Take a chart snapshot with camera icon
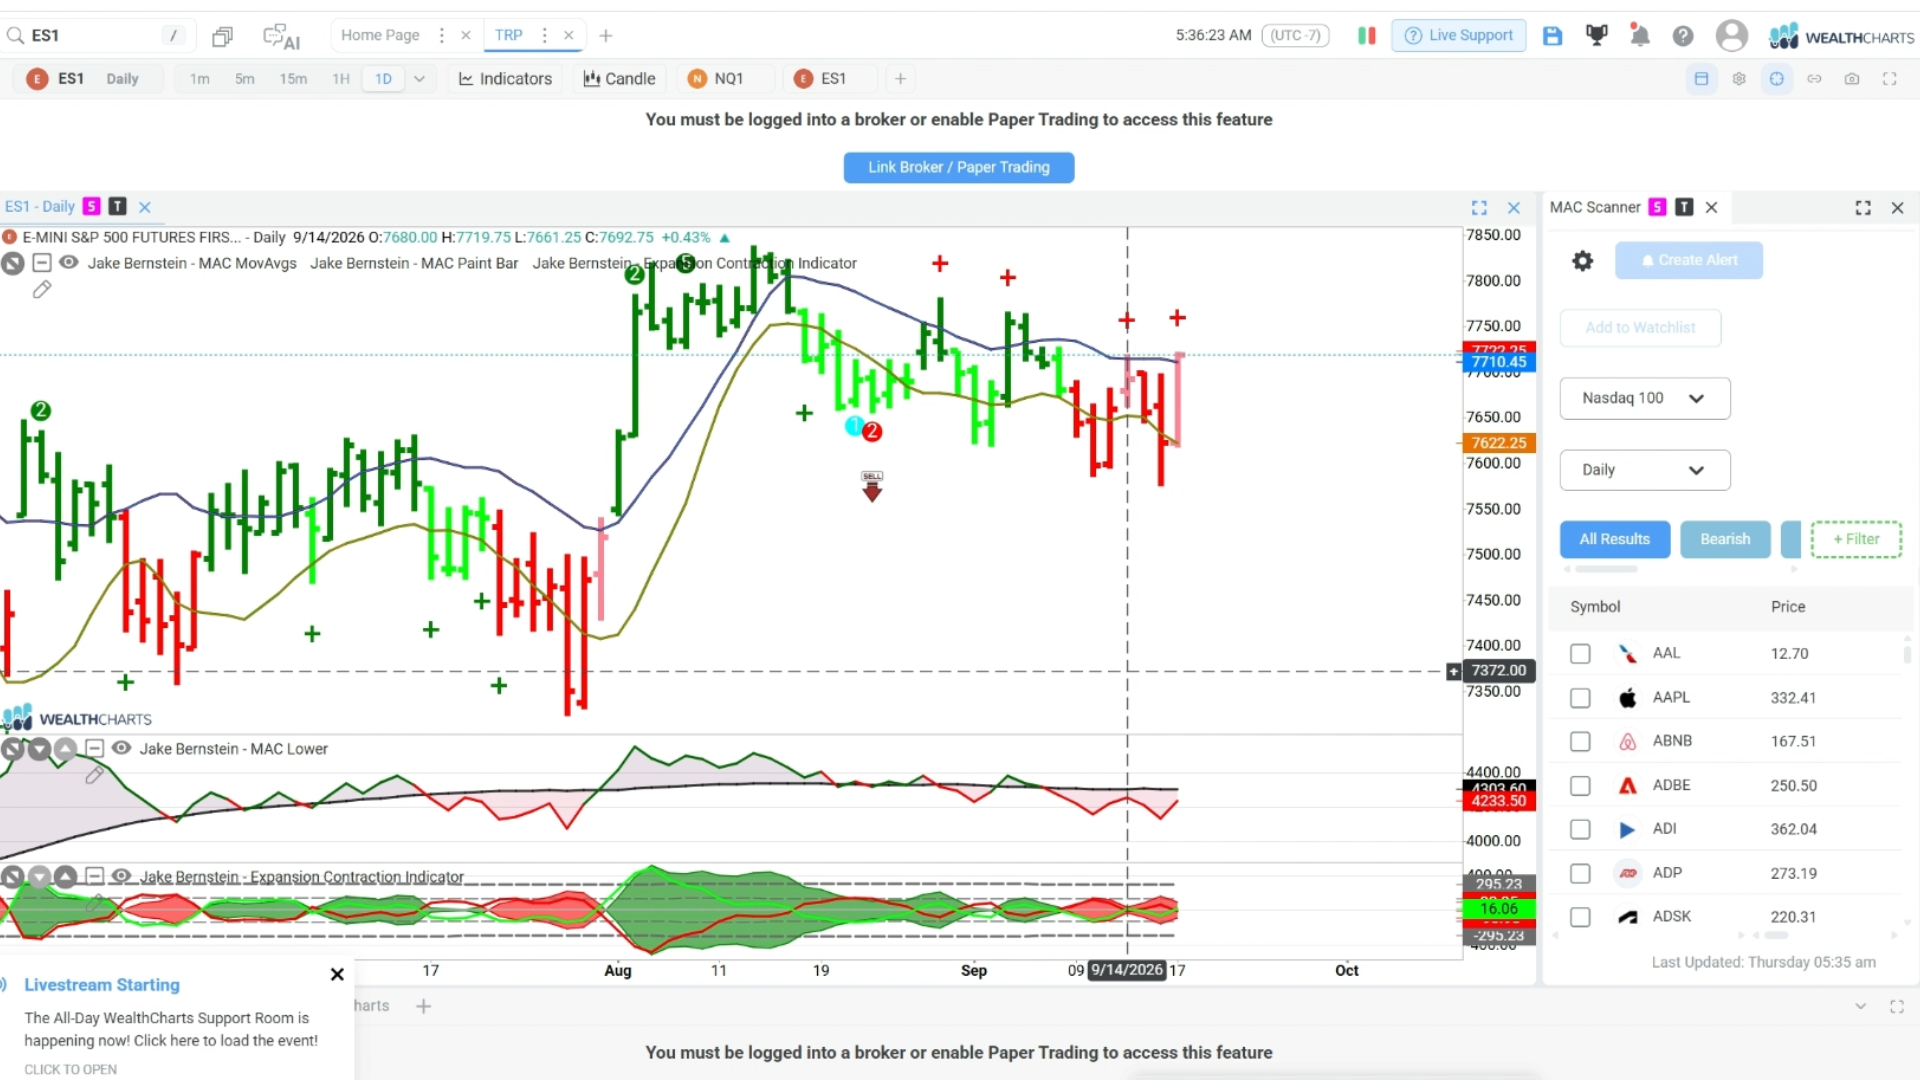The image size is (1920, 1080). (1852, 79)
